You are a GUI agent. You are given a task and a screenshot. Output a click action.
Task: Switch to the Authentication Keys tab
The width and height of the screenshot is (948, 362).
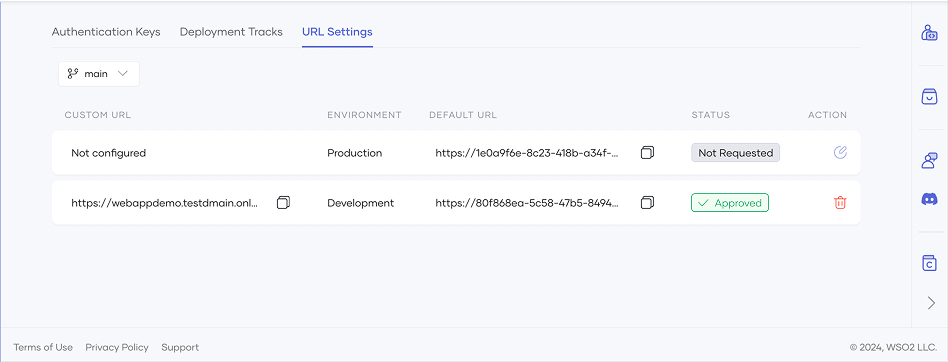(x=106, y=32)
